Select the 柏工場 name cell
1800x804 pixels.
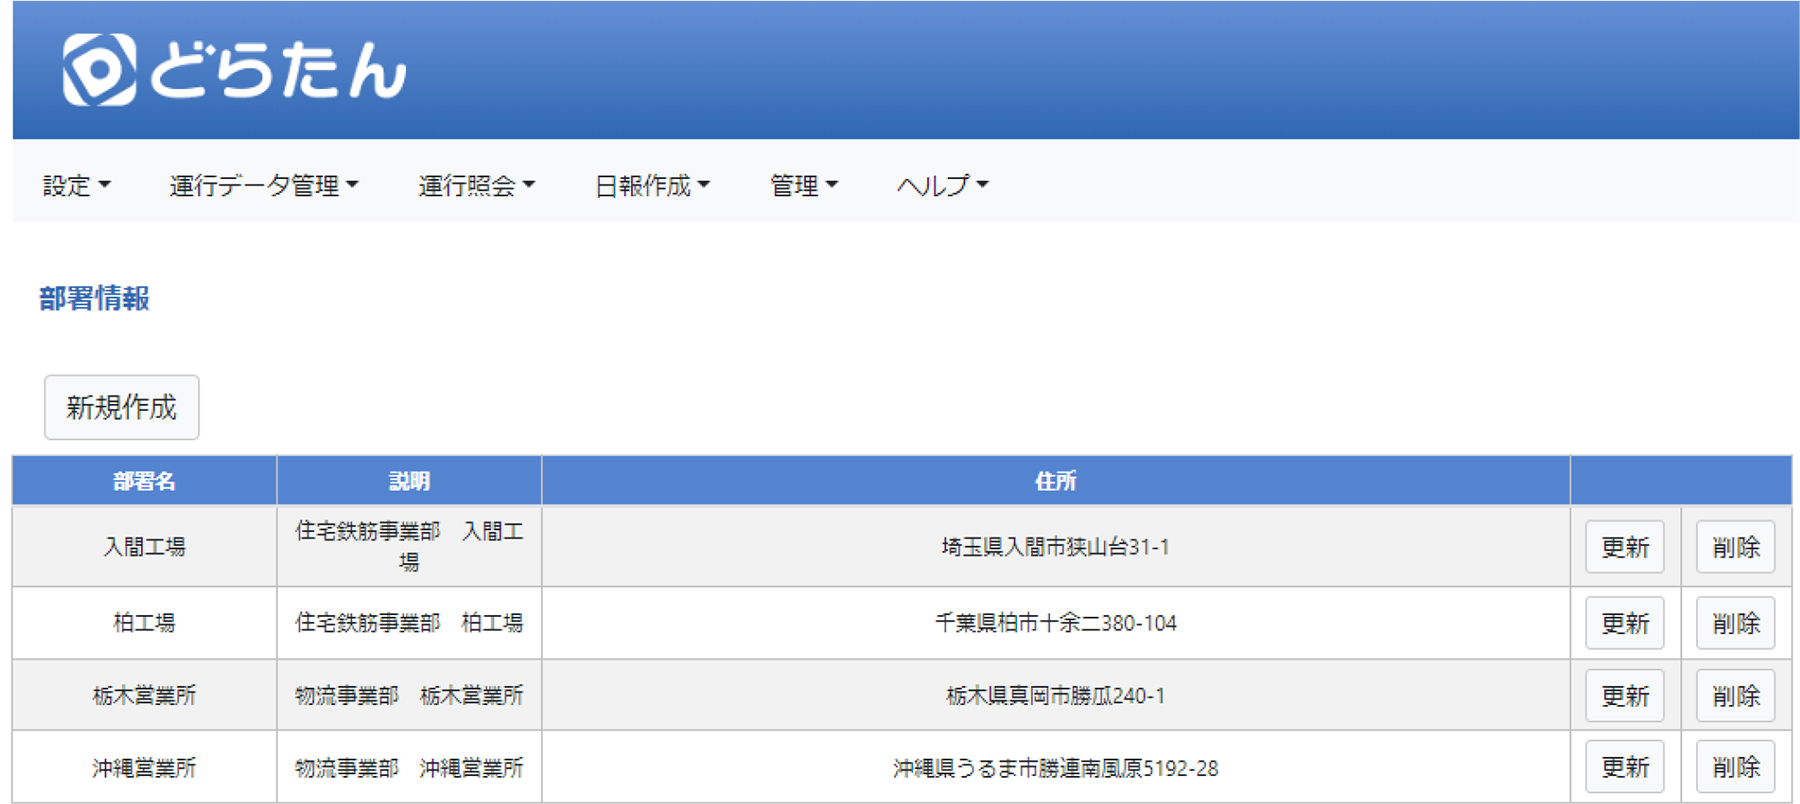click(144, 623)
